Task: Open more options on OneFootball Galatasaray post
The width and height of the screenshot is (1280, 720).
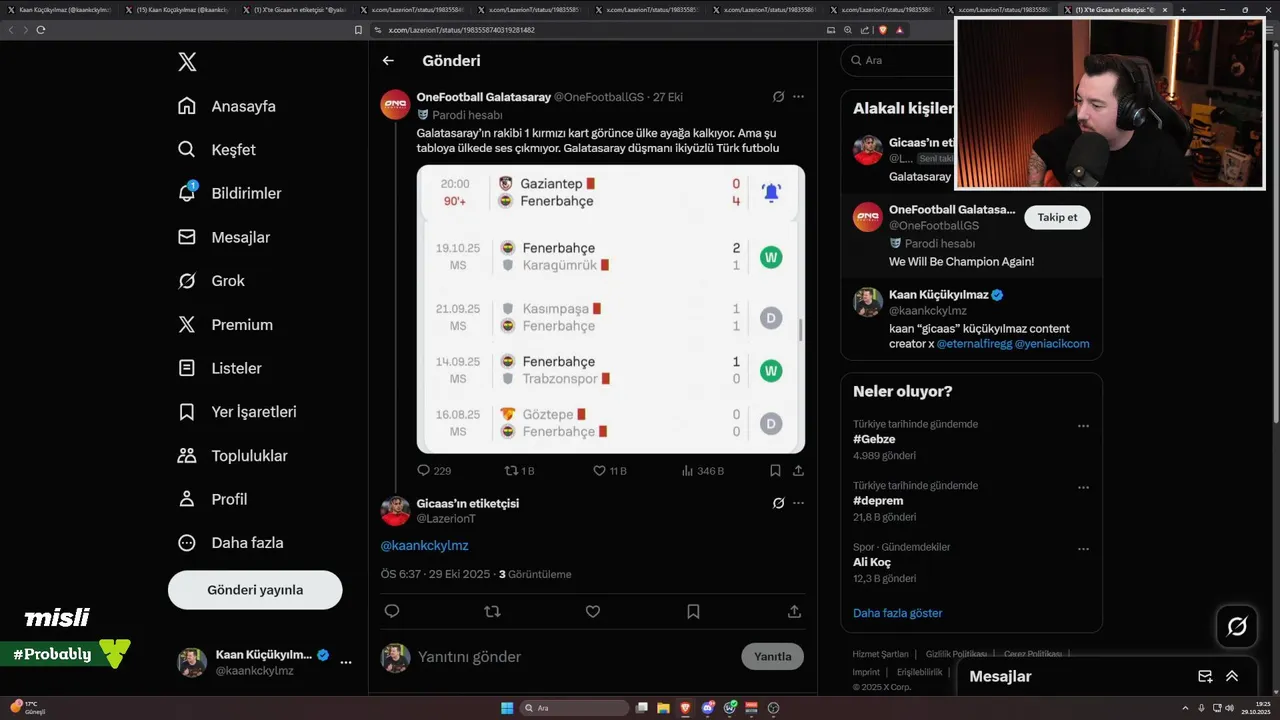Action: point(798,97)
